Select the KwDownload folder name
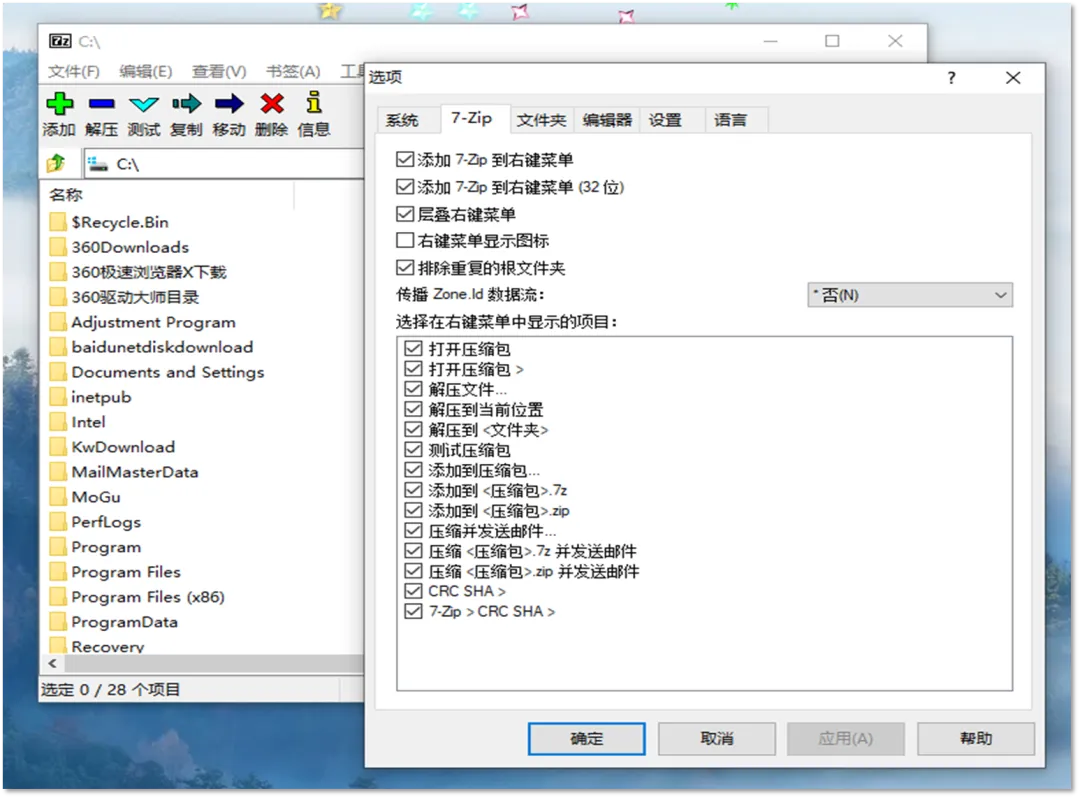This screenshot has height=798, width=1080. click(123, 448)
